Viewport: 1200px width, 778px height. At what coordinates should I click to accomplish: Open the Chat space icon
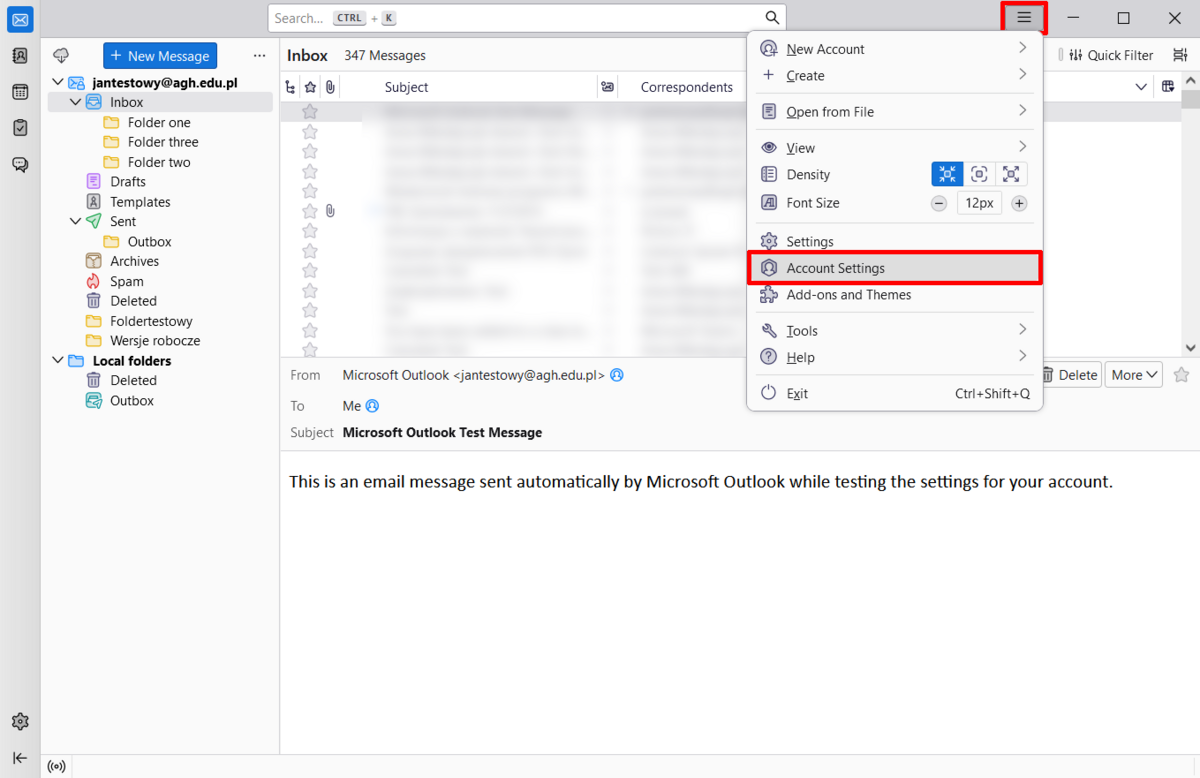tap(20, 164)
